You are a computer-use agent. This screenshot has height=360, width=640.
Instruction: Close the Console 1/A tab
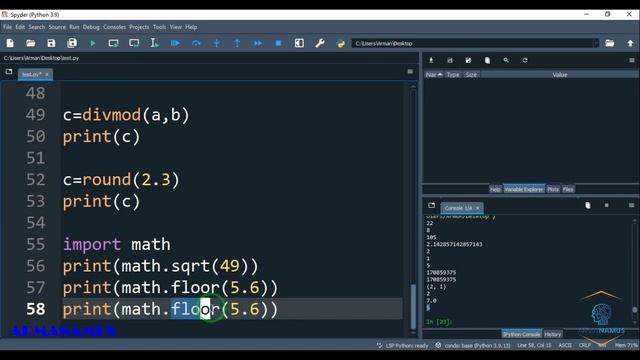pyautogui.click(x=478, y=208)
